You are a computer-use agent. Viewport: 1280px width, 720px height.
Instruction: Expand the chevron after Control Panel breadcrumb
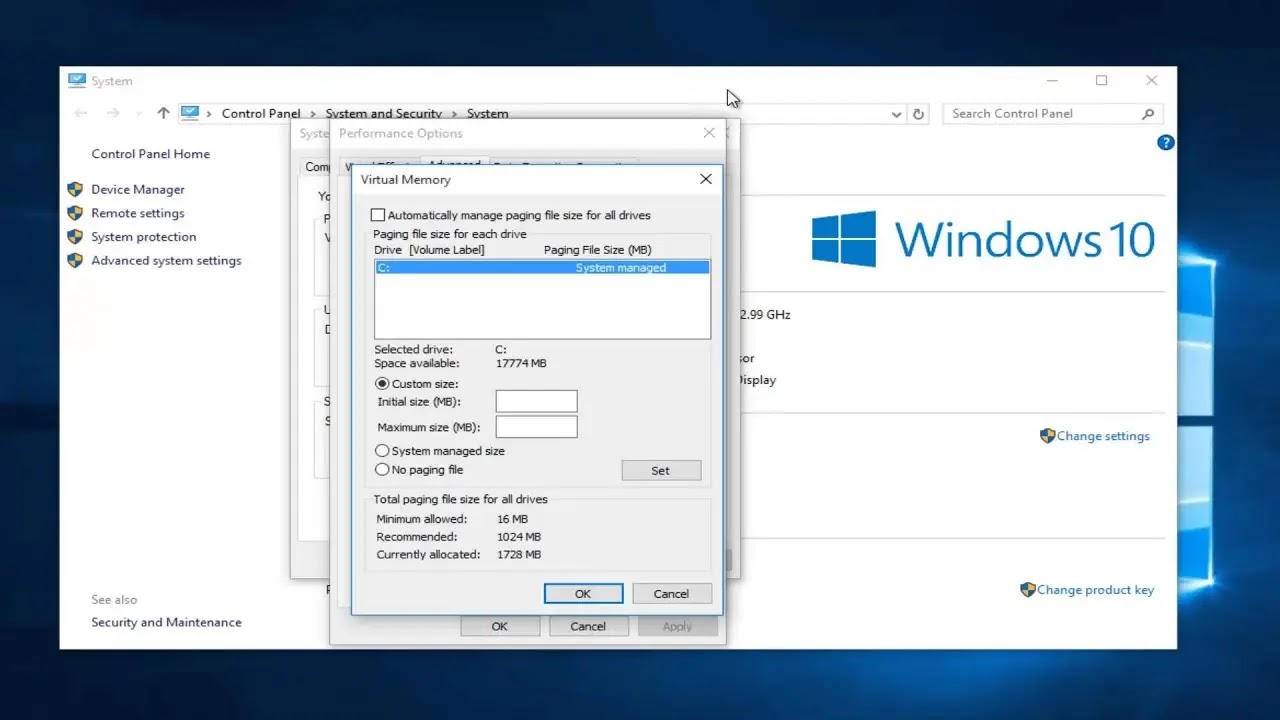(x=313, y=114)
